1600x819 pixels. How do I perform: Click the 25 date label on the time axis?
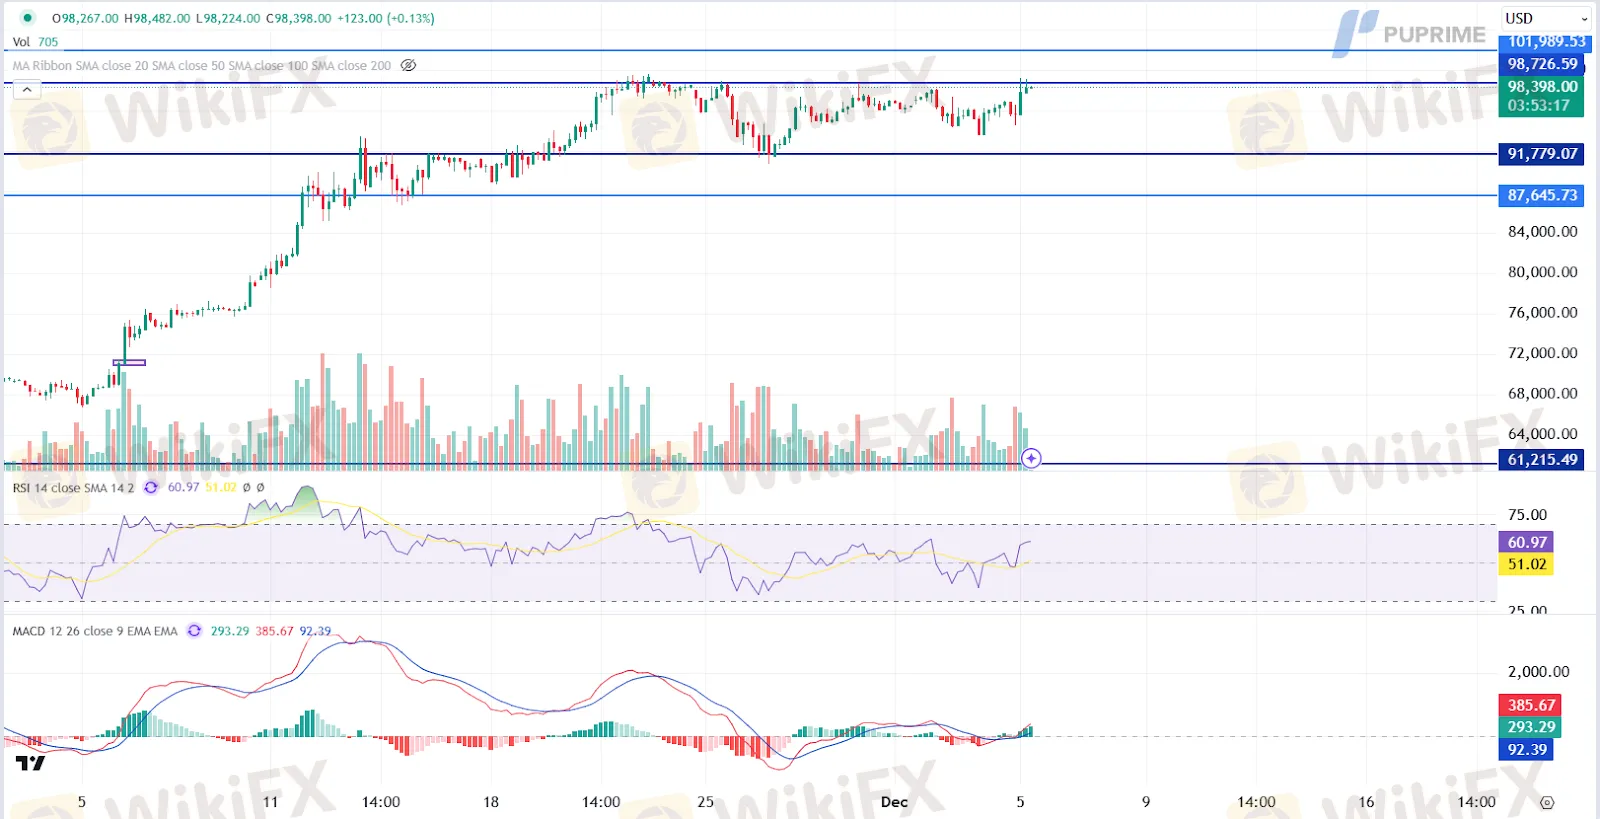point(706,802)
